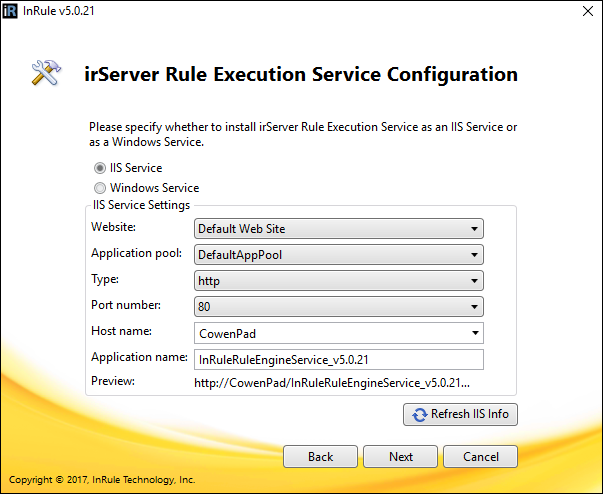This screenshot has width=603, height=494.
Task: Click the InRule app logo in title bar
Action: coord(10,11)
